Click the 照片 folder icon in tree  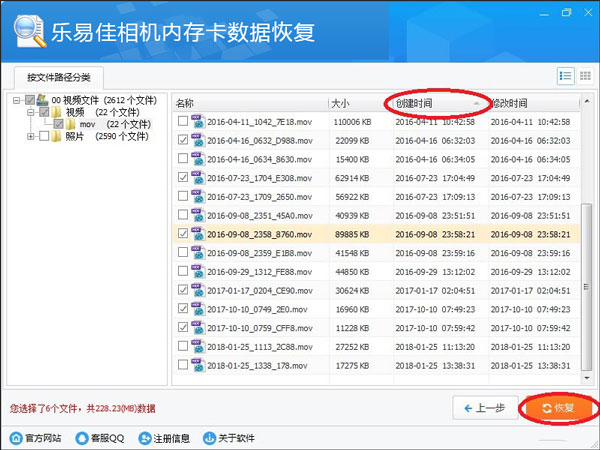56,136
